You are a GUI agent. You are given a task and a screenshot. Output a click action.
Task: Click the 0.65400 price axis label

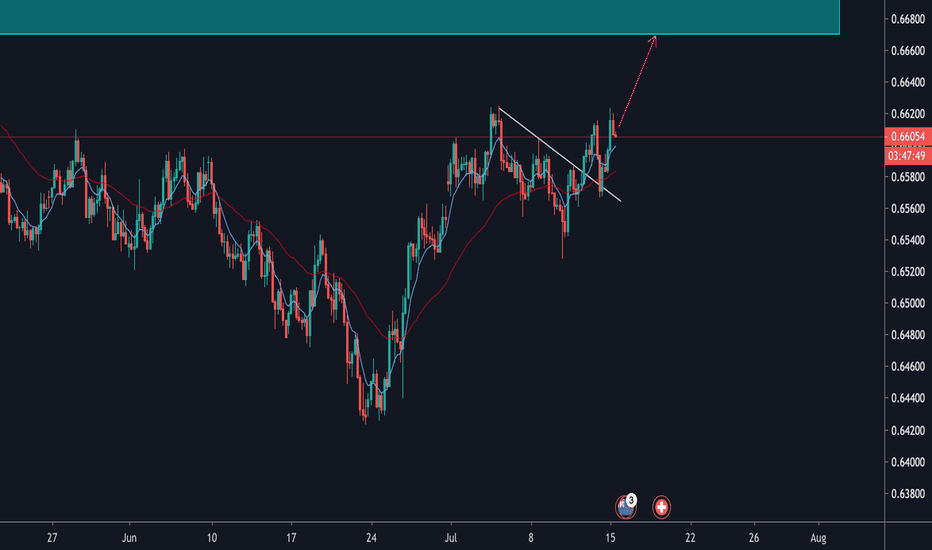click(908, 240)
